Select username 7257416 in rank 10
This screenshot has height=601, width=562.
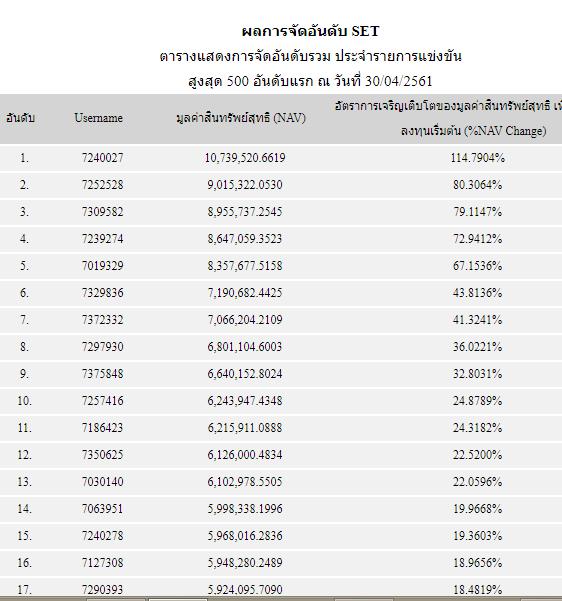tap(102, 401)
